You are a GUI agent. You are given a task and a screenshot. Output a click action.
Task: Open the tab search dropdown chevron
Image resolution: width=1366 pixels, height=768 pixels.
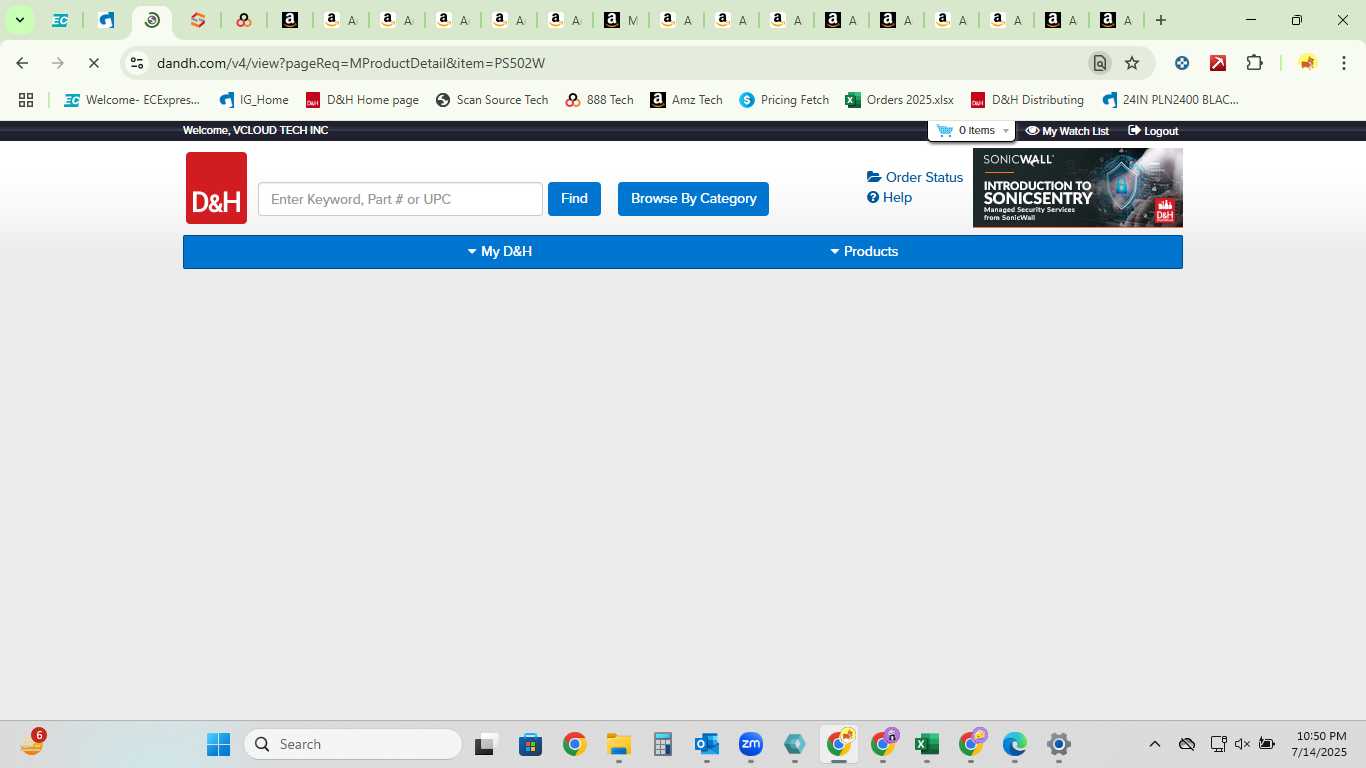[19, 20]
